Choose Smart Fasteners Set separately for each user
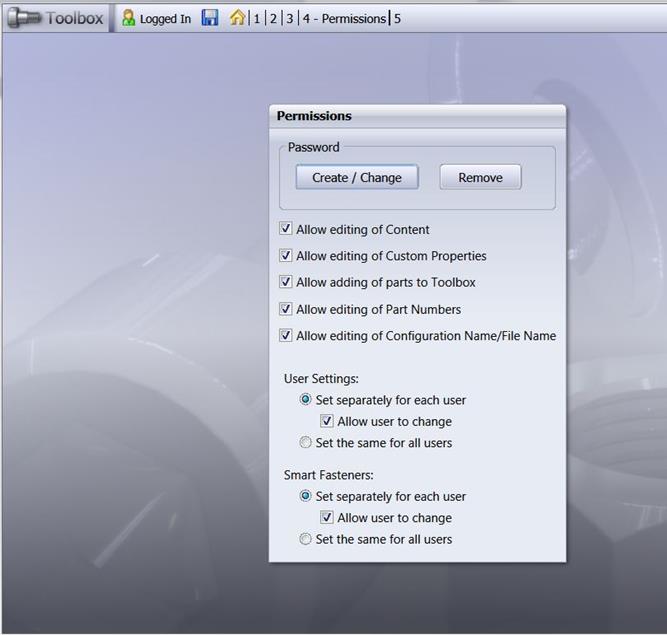Image resolution: width=667 pixels, height=635 pixels. click(x=306, y=496)
